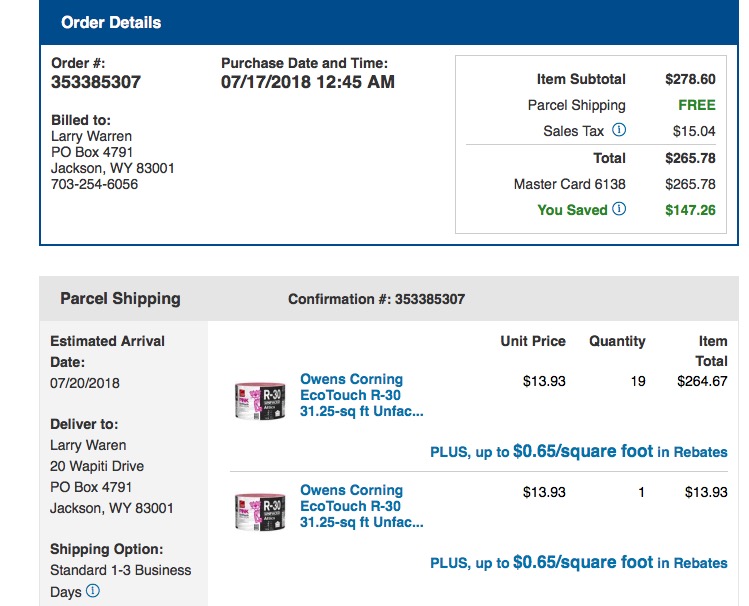Viewport: 749px width, 606px height.
Task: Click the $264.67 item total
Action: (x=702, y=381)
